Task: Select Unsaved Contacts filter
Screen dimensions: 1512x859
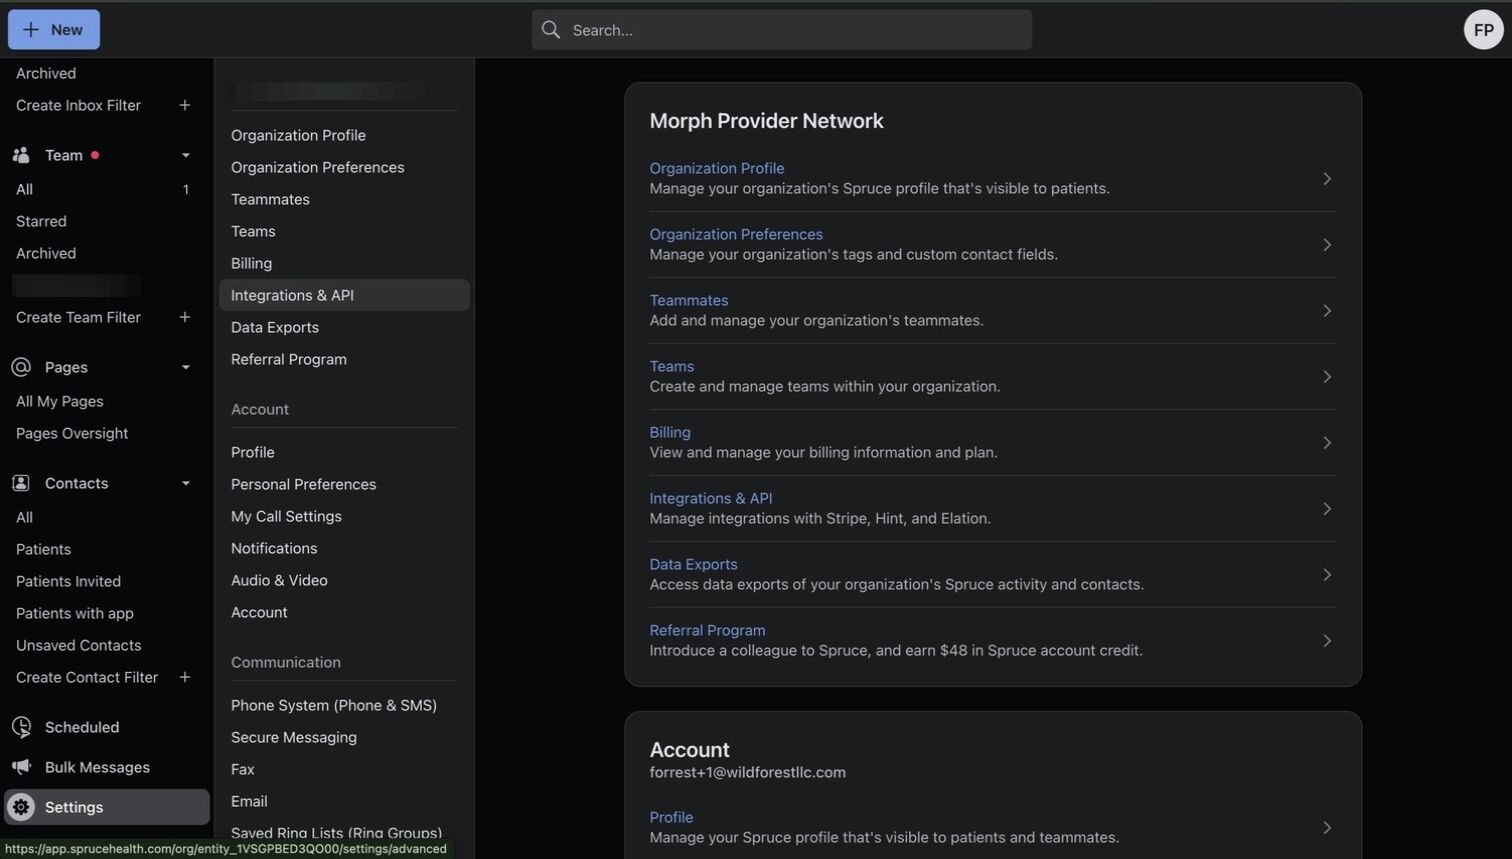Action: click(79, 645)
